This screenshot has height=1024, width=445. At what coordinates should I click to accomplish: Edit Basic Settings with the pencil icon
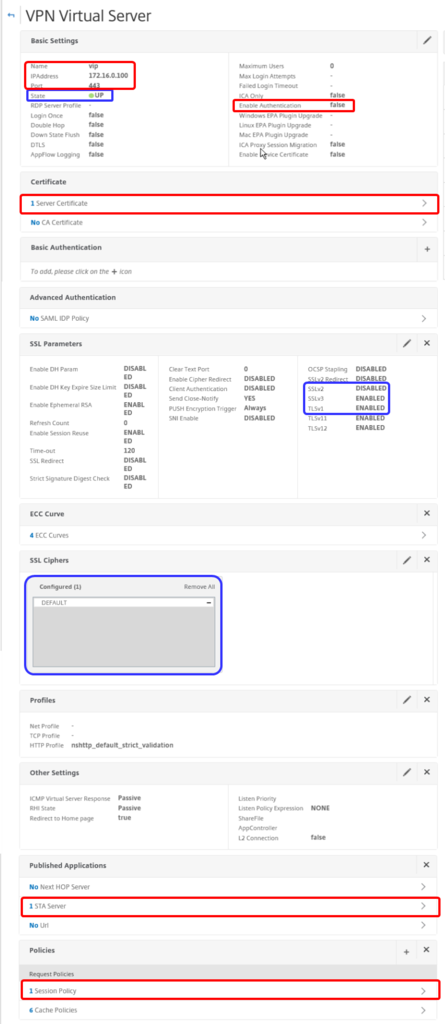tap(427, 40)
